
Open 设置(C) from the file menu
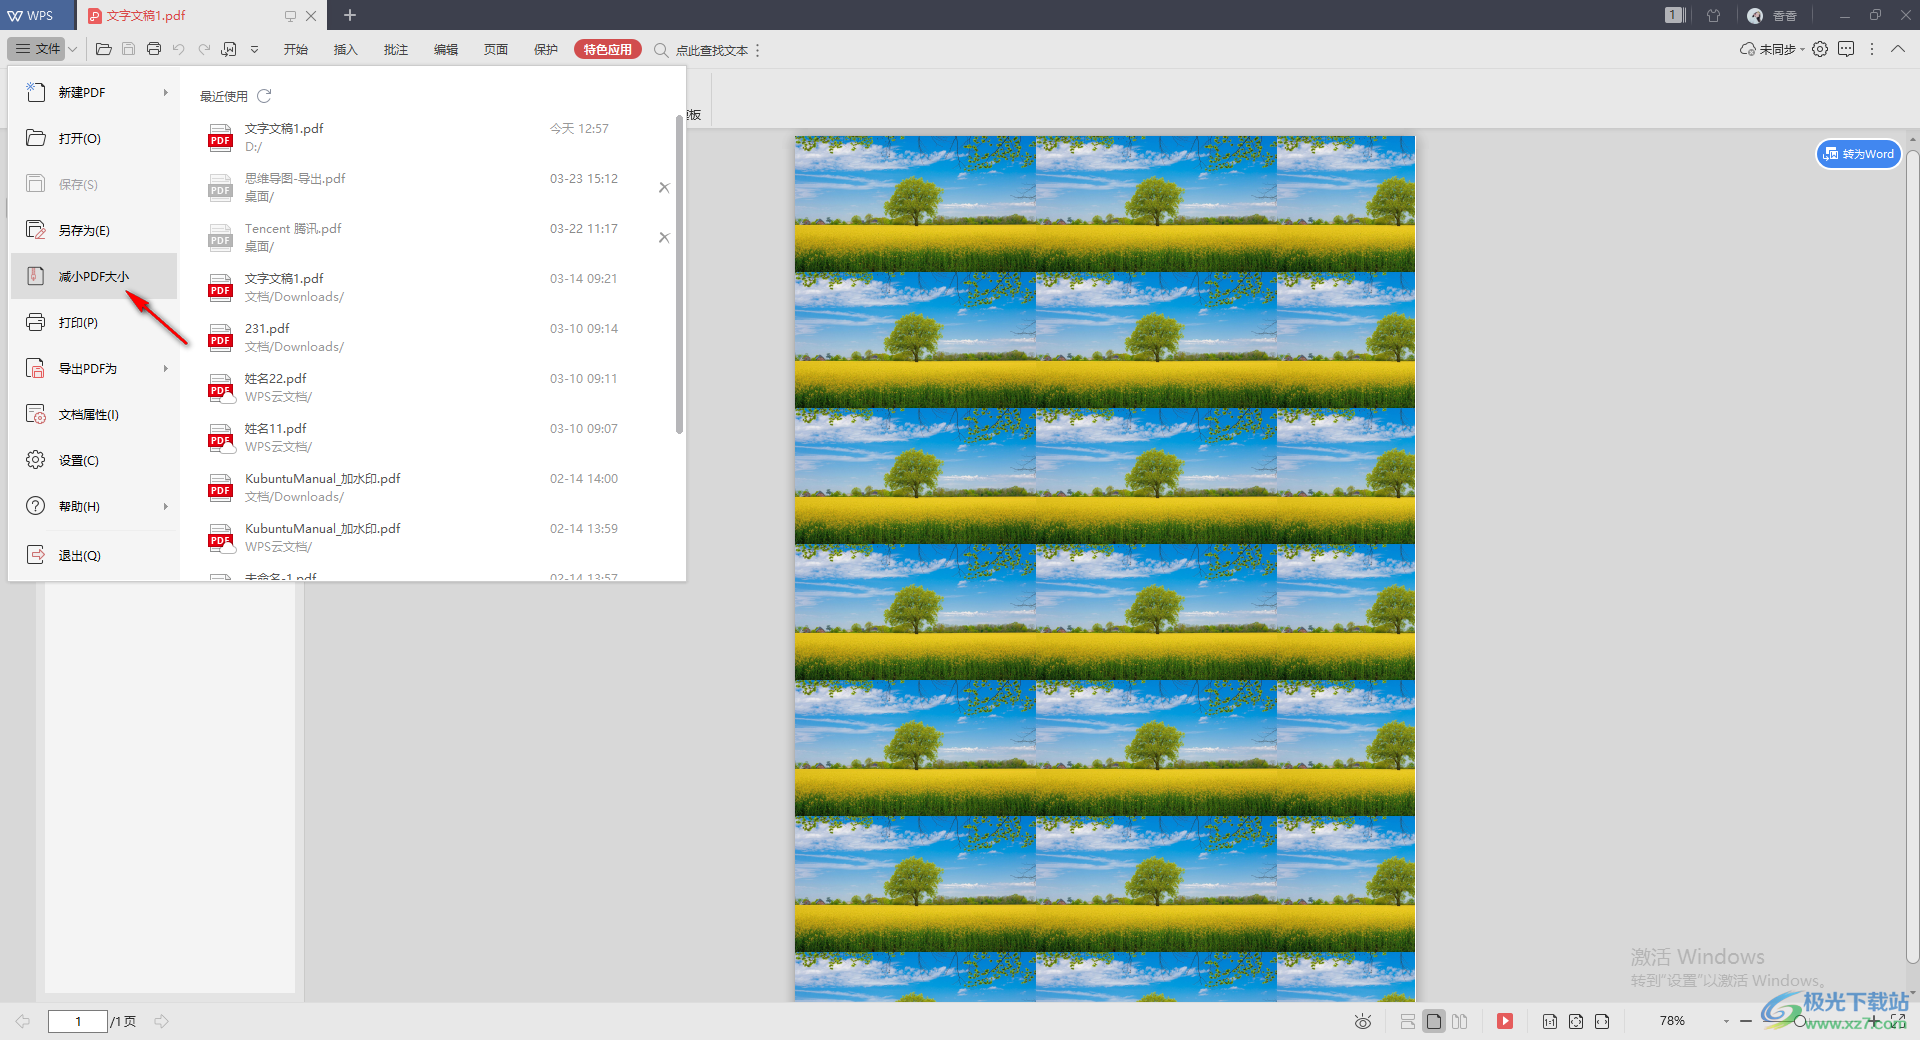94,460
